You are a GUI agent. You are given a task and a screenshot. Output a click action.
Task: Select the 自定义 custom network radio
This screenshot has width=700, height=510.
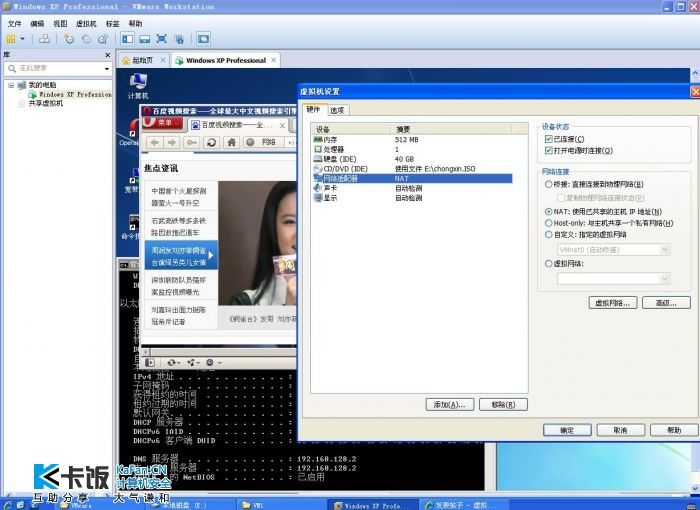548,234
